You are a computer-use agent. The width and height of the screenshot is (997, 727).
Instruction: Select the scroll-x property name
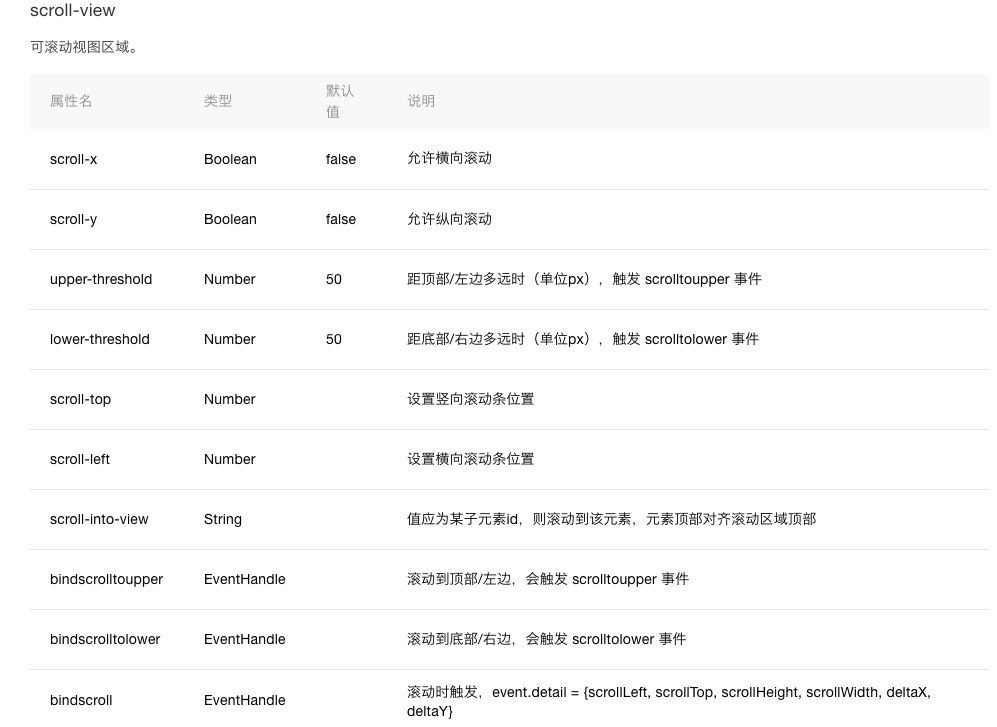click(x=74, y=159)
